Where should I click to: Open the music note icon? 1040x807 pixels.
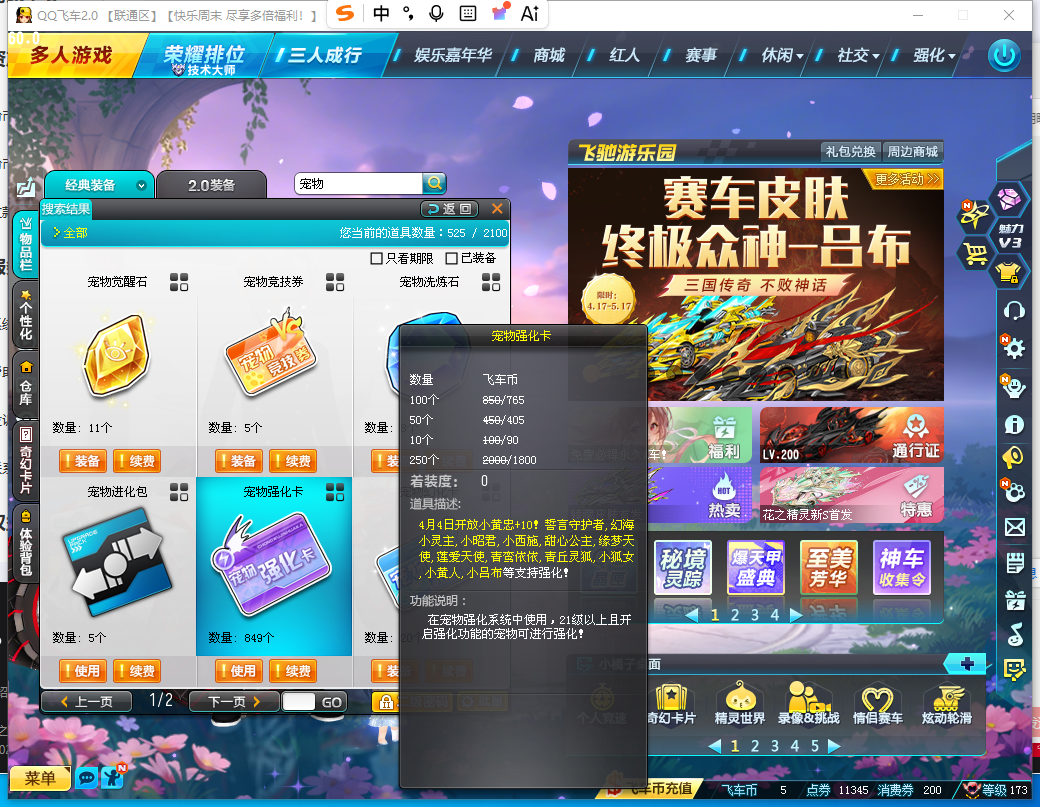(1015, 635)
